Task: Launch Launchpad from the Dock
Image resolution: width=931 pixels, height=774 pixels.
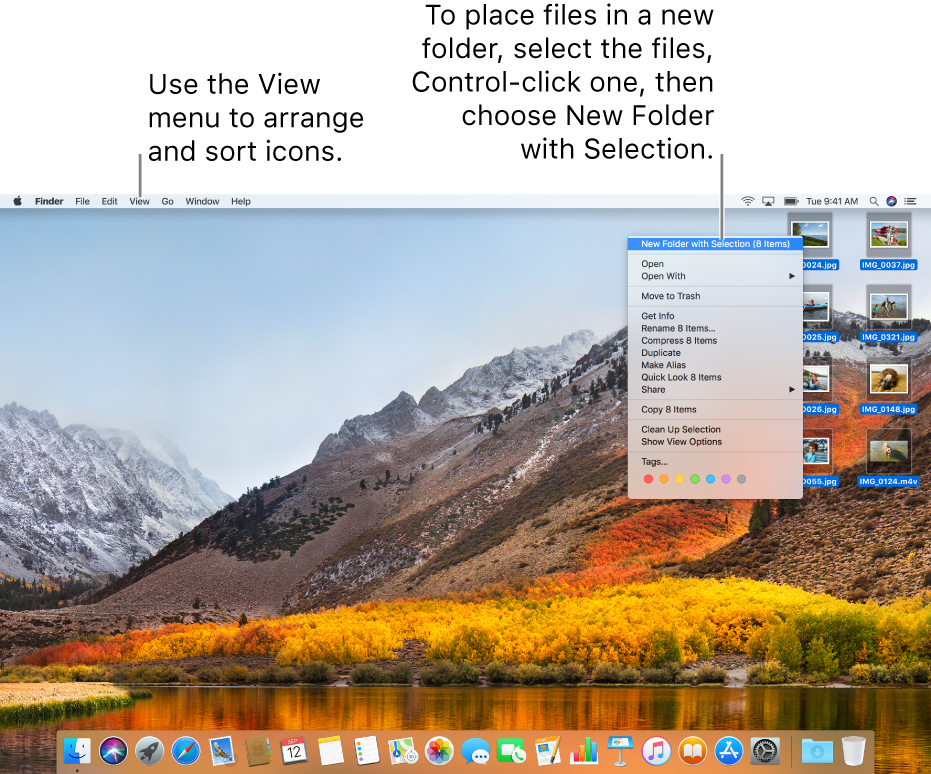Action: [x=149, y=751]
